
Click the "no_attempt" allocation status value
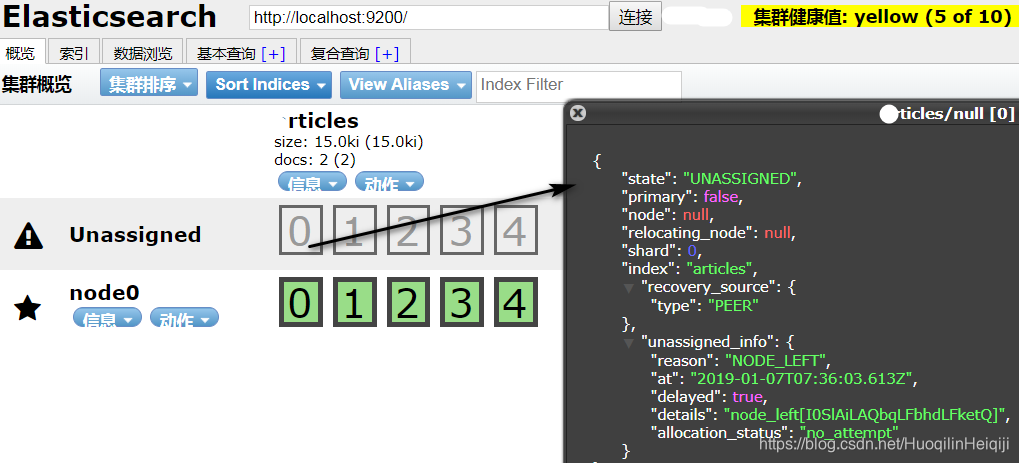(x=849, y=432)
